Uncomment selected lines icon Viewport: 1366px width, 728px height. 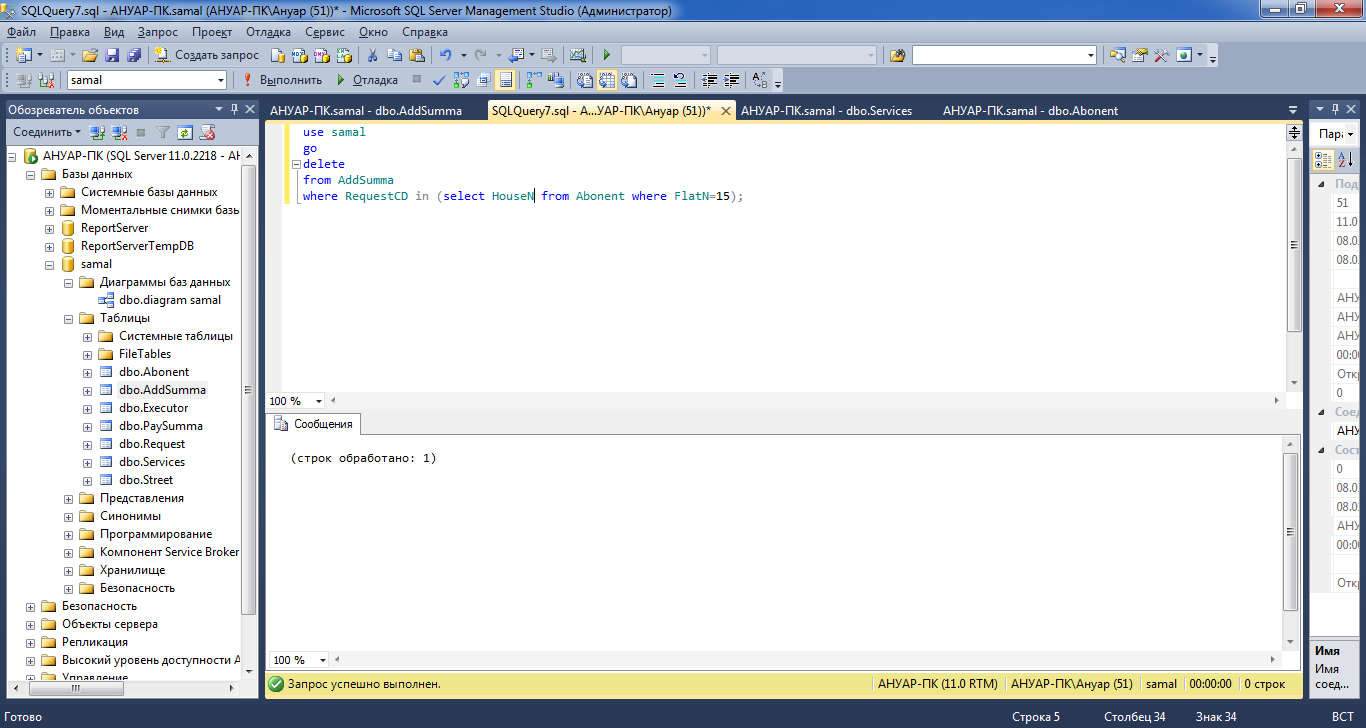point(680,80)
